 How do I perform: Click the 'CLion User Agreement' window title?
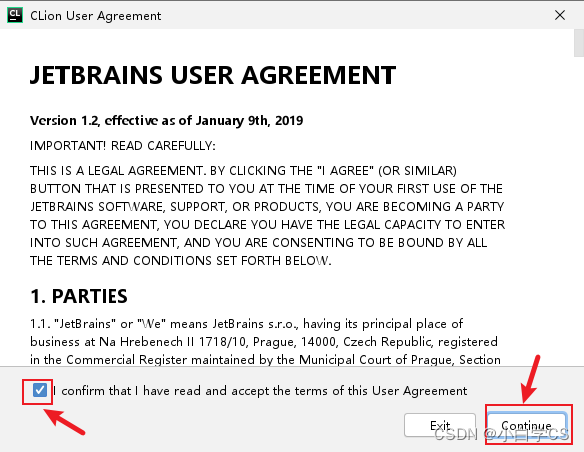(96, 16)
